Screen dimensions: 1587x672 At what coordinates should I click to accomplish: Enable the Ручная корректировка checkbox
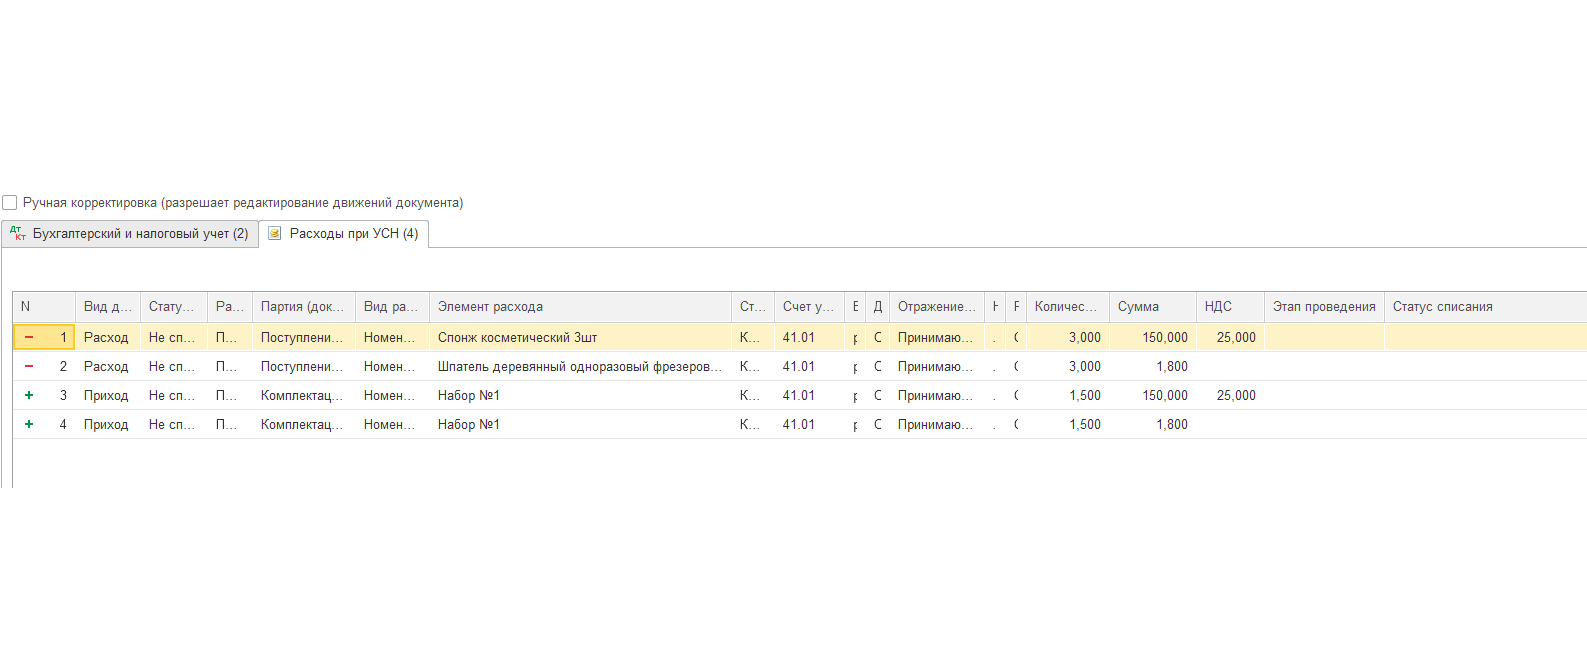click(10, 203)
